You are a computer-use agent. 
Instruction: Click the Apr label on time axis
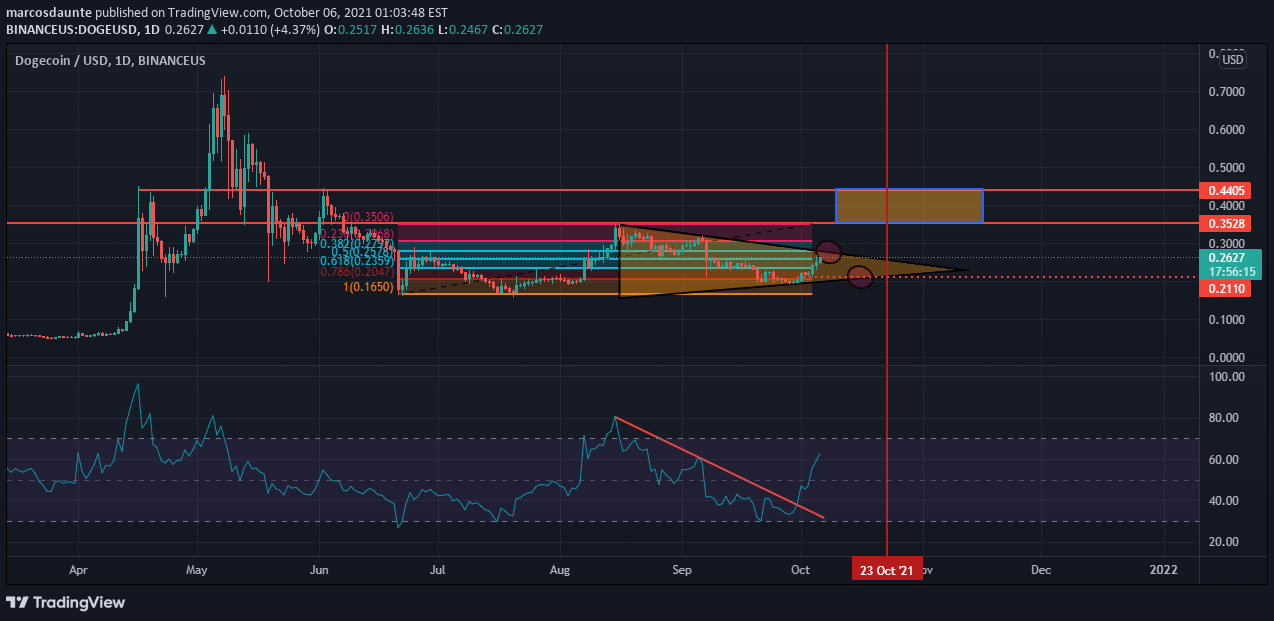point(79,569)
